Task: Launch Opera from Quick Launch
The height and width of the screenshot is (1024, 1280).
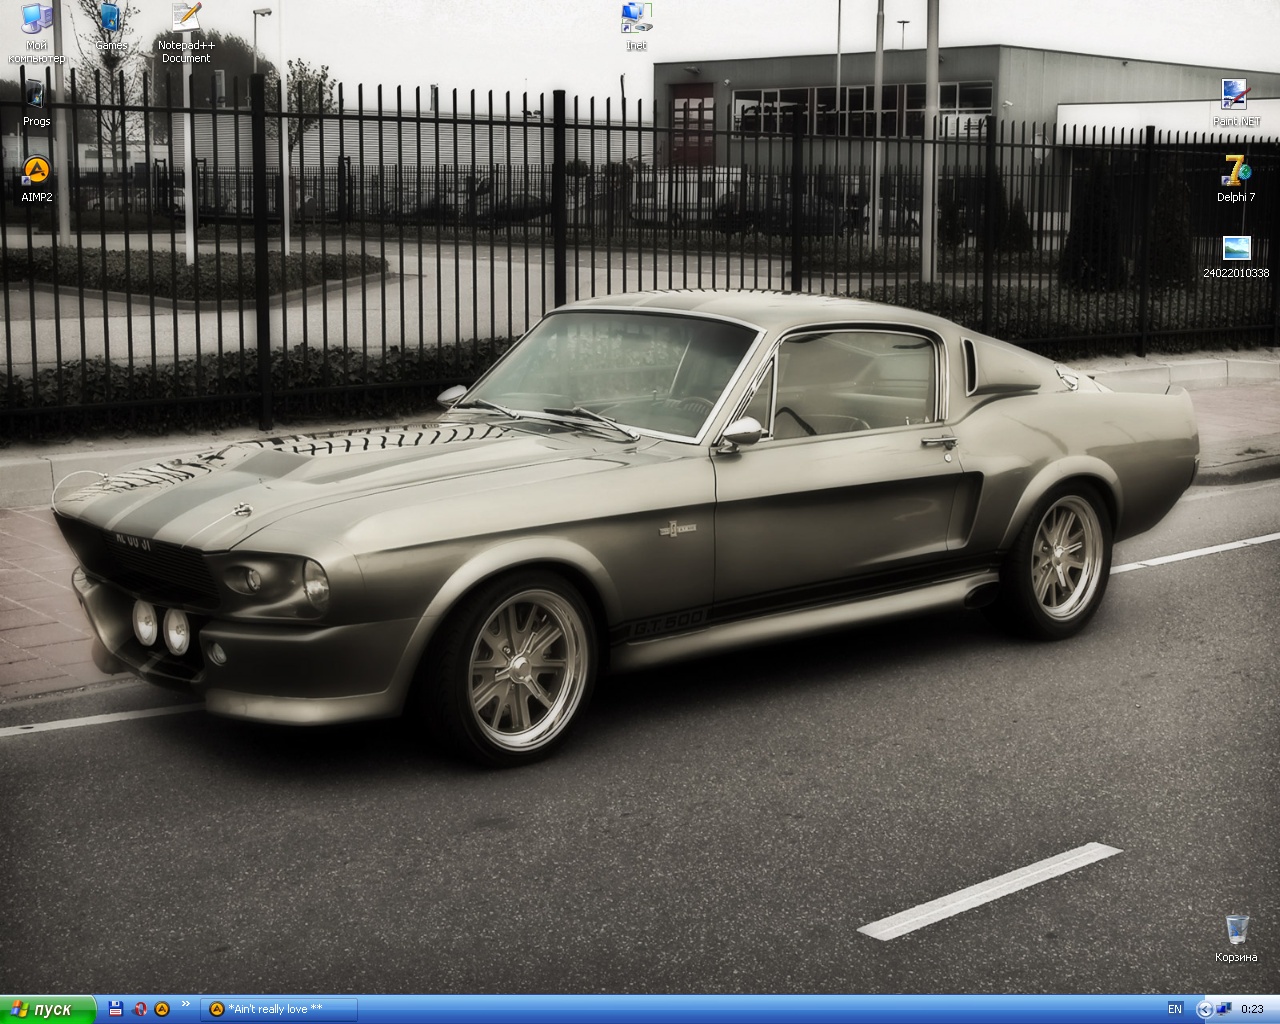Action: pyautogui.click(x=140, y=1009)
